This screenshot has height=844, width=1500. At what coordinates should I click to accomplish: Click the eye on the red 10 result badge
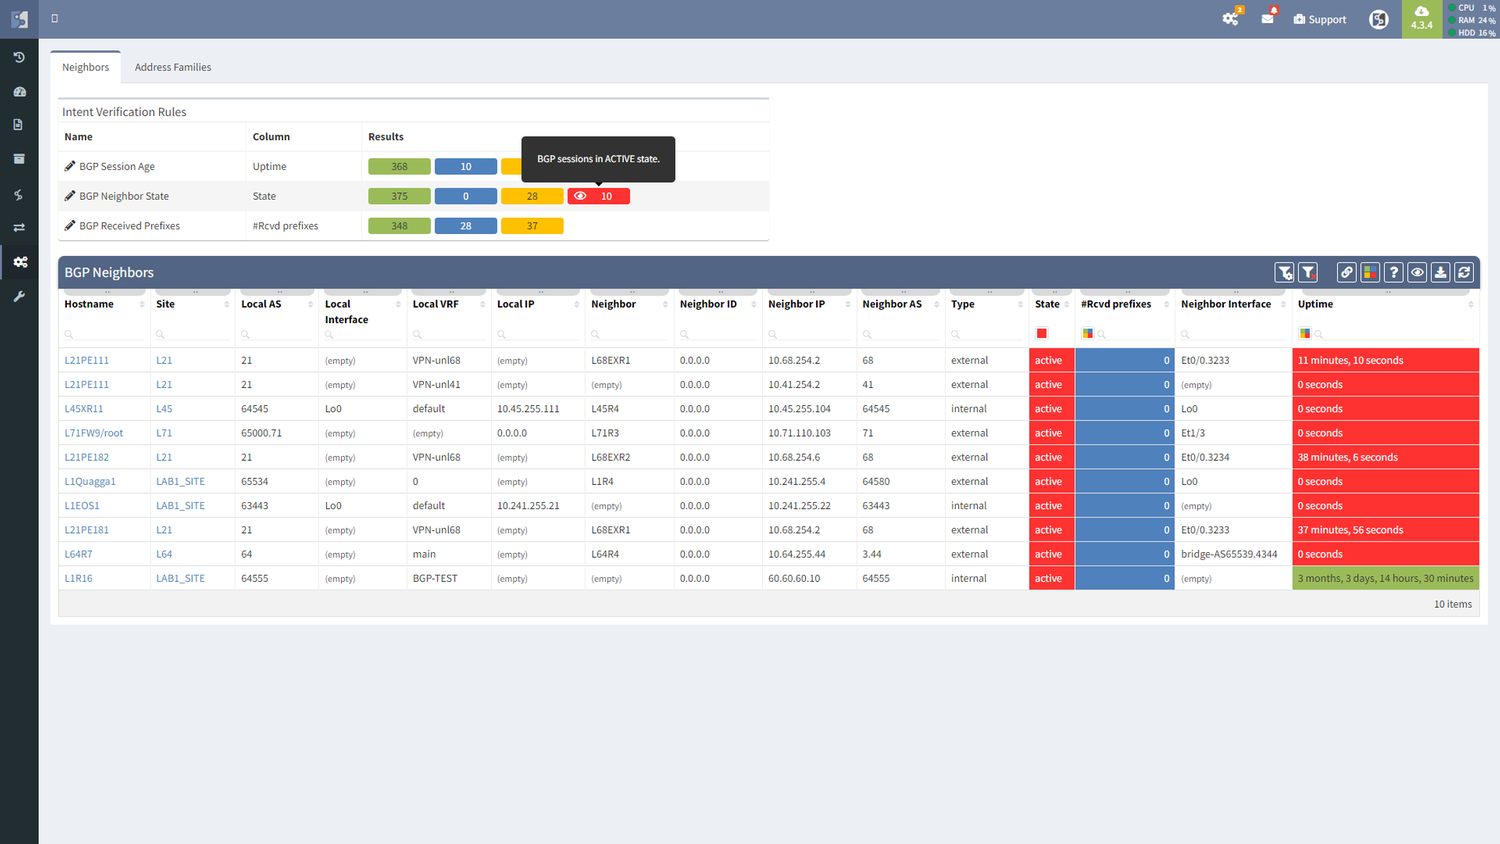pos(580,196)
